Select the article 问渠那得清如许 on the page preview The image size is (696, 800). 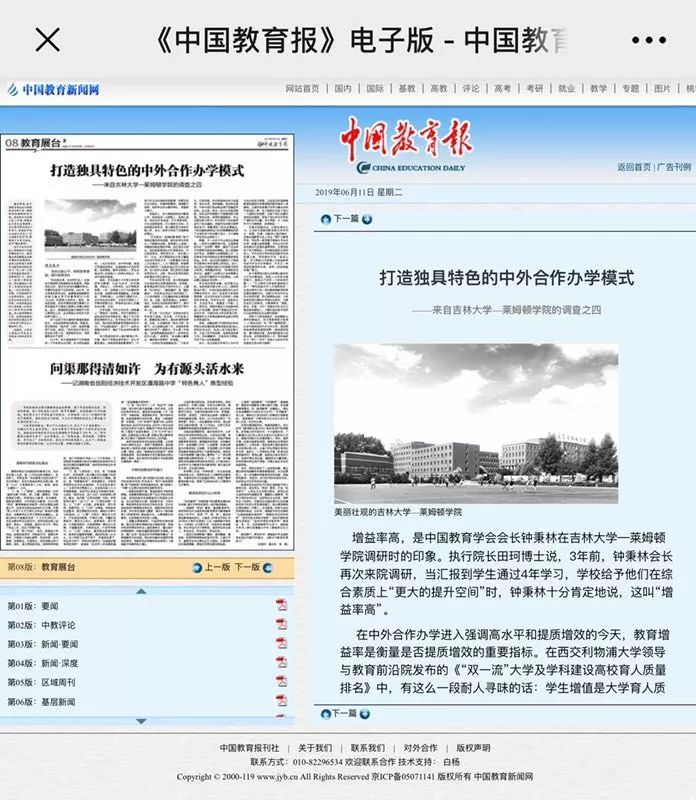(x=147, y=368)
